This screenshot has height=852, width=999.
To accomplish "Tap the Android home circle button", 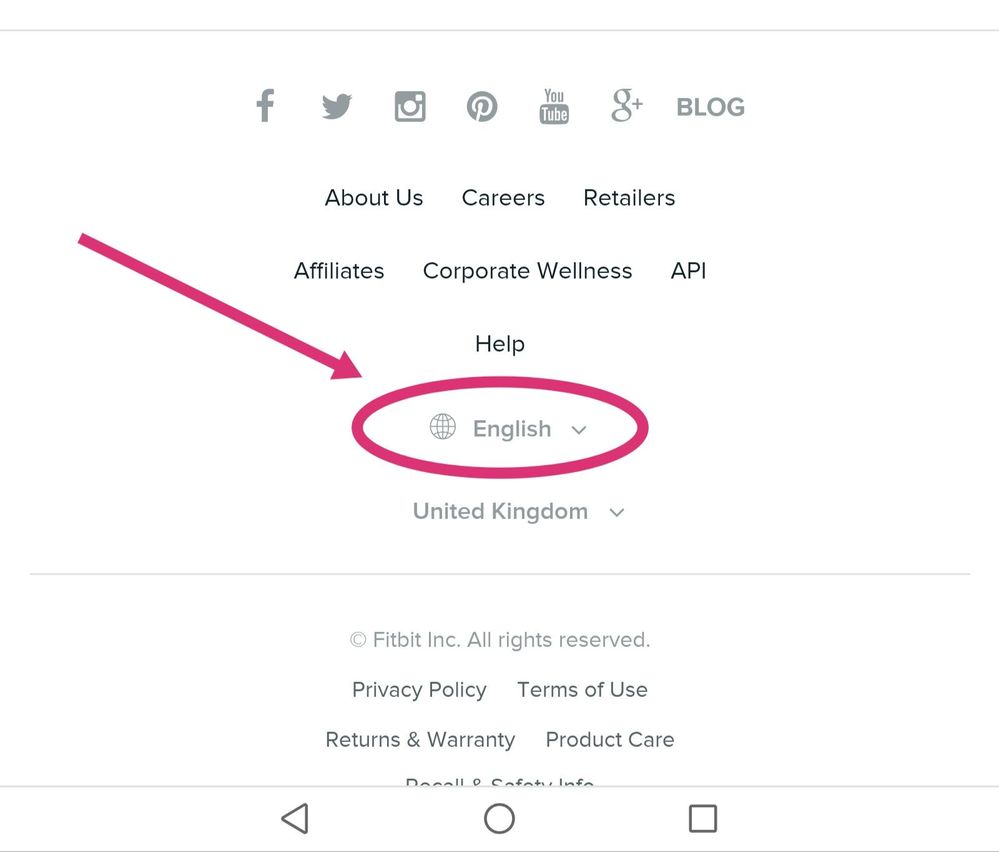I will point(500,818).
